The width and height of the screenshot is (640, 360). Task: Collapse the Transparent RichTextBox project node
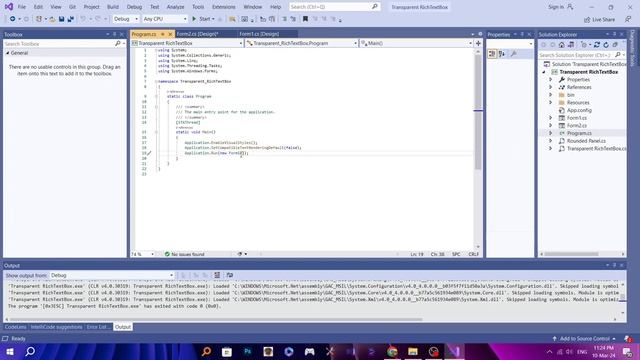544,72
